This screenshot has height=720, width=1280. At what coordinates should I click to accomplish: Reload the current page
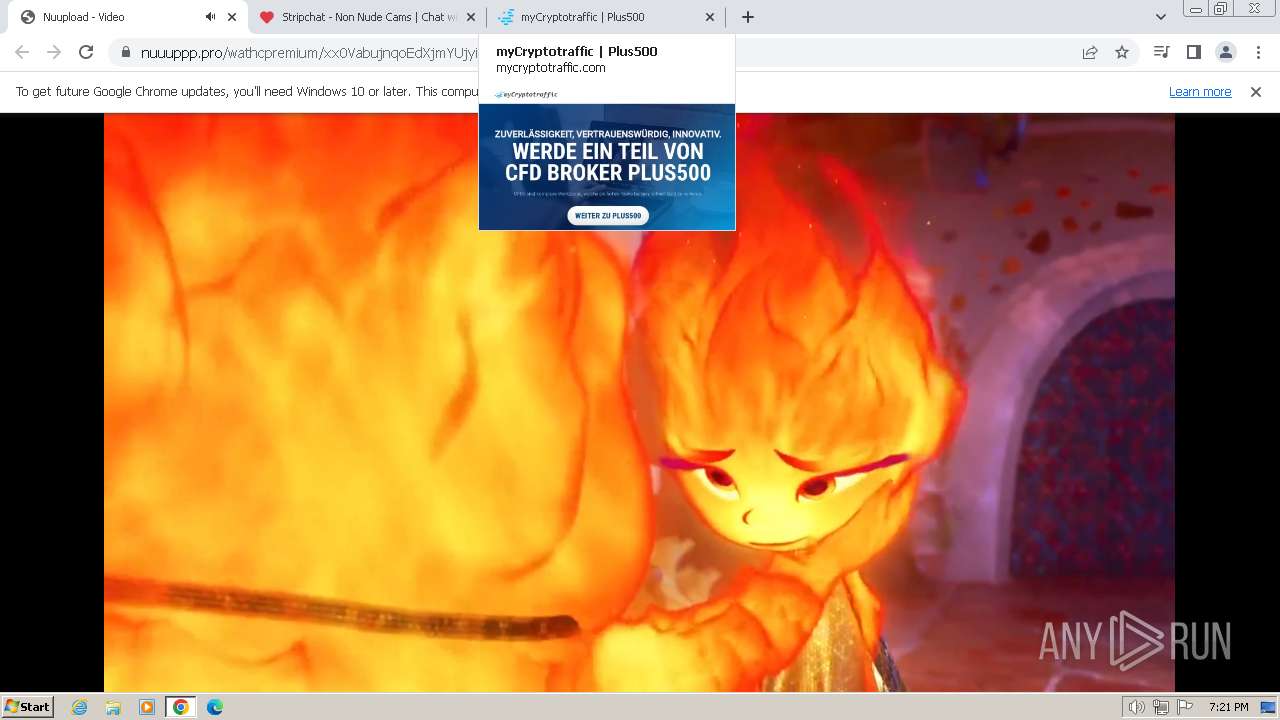[x=86, y=52]
